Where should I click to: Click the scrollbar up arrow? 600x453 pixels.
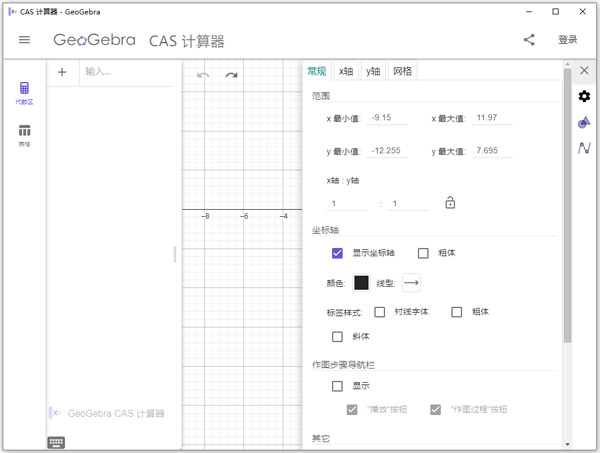567,64
